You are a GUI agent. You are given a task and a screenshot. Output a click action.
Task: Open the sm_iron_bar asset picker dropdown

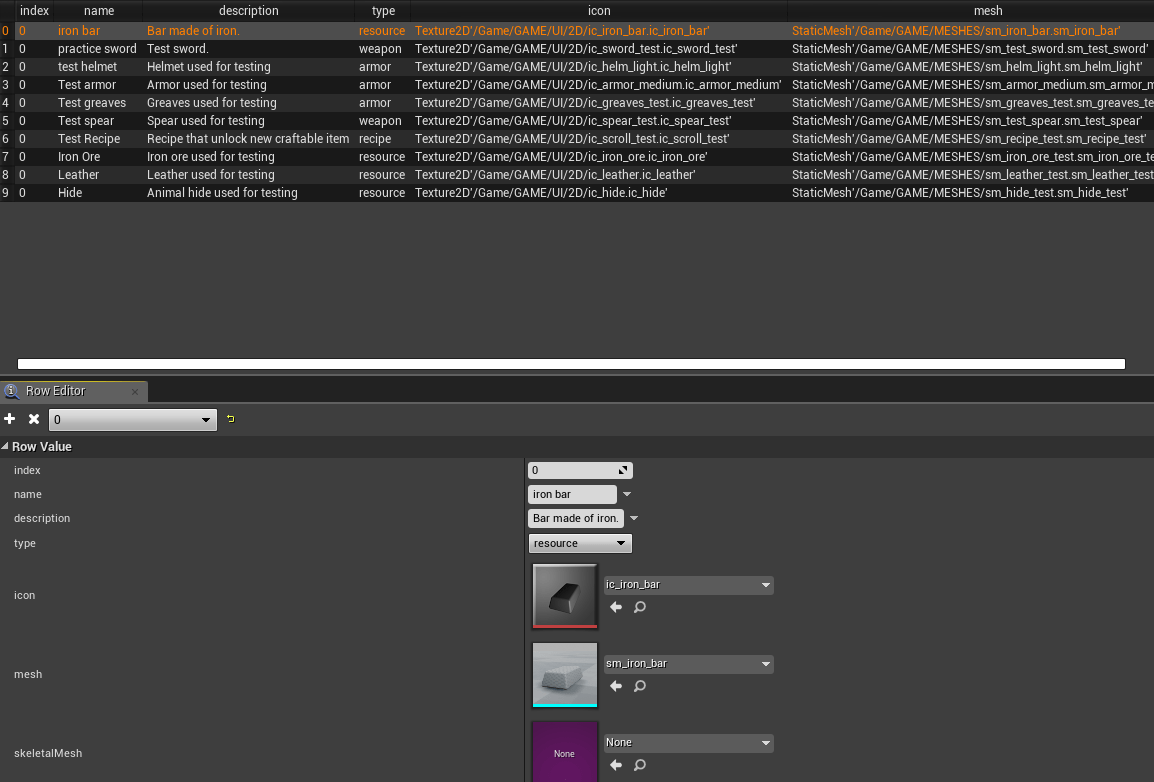688,664
